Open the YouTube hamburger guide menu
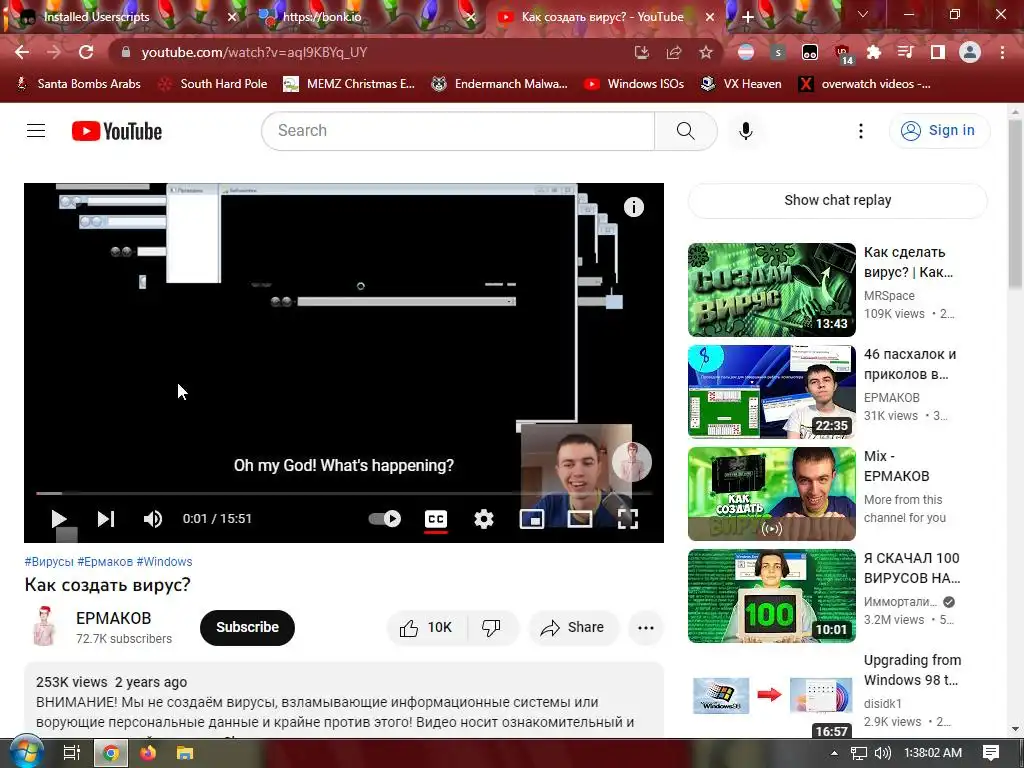Image resolution: width=1024 pixels, height=768 pixels. (36, 131)
